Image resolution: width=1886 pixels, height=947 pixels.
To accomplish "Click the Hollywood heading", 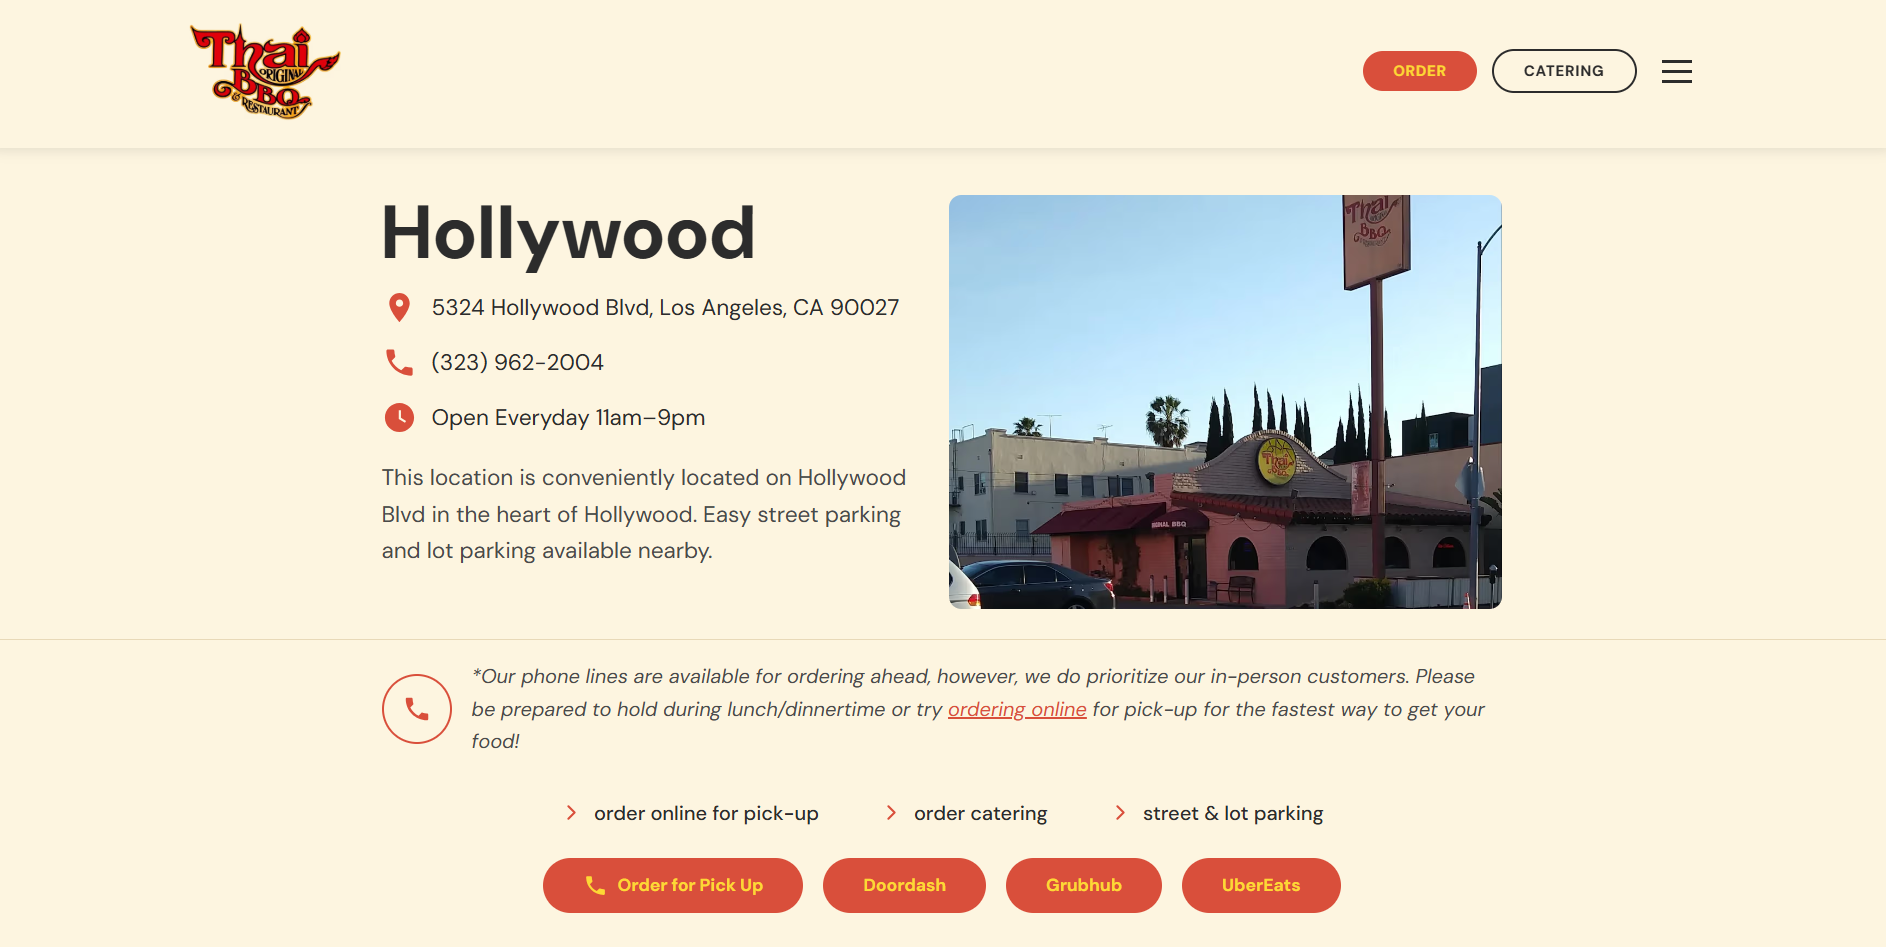I will (568, 233).
